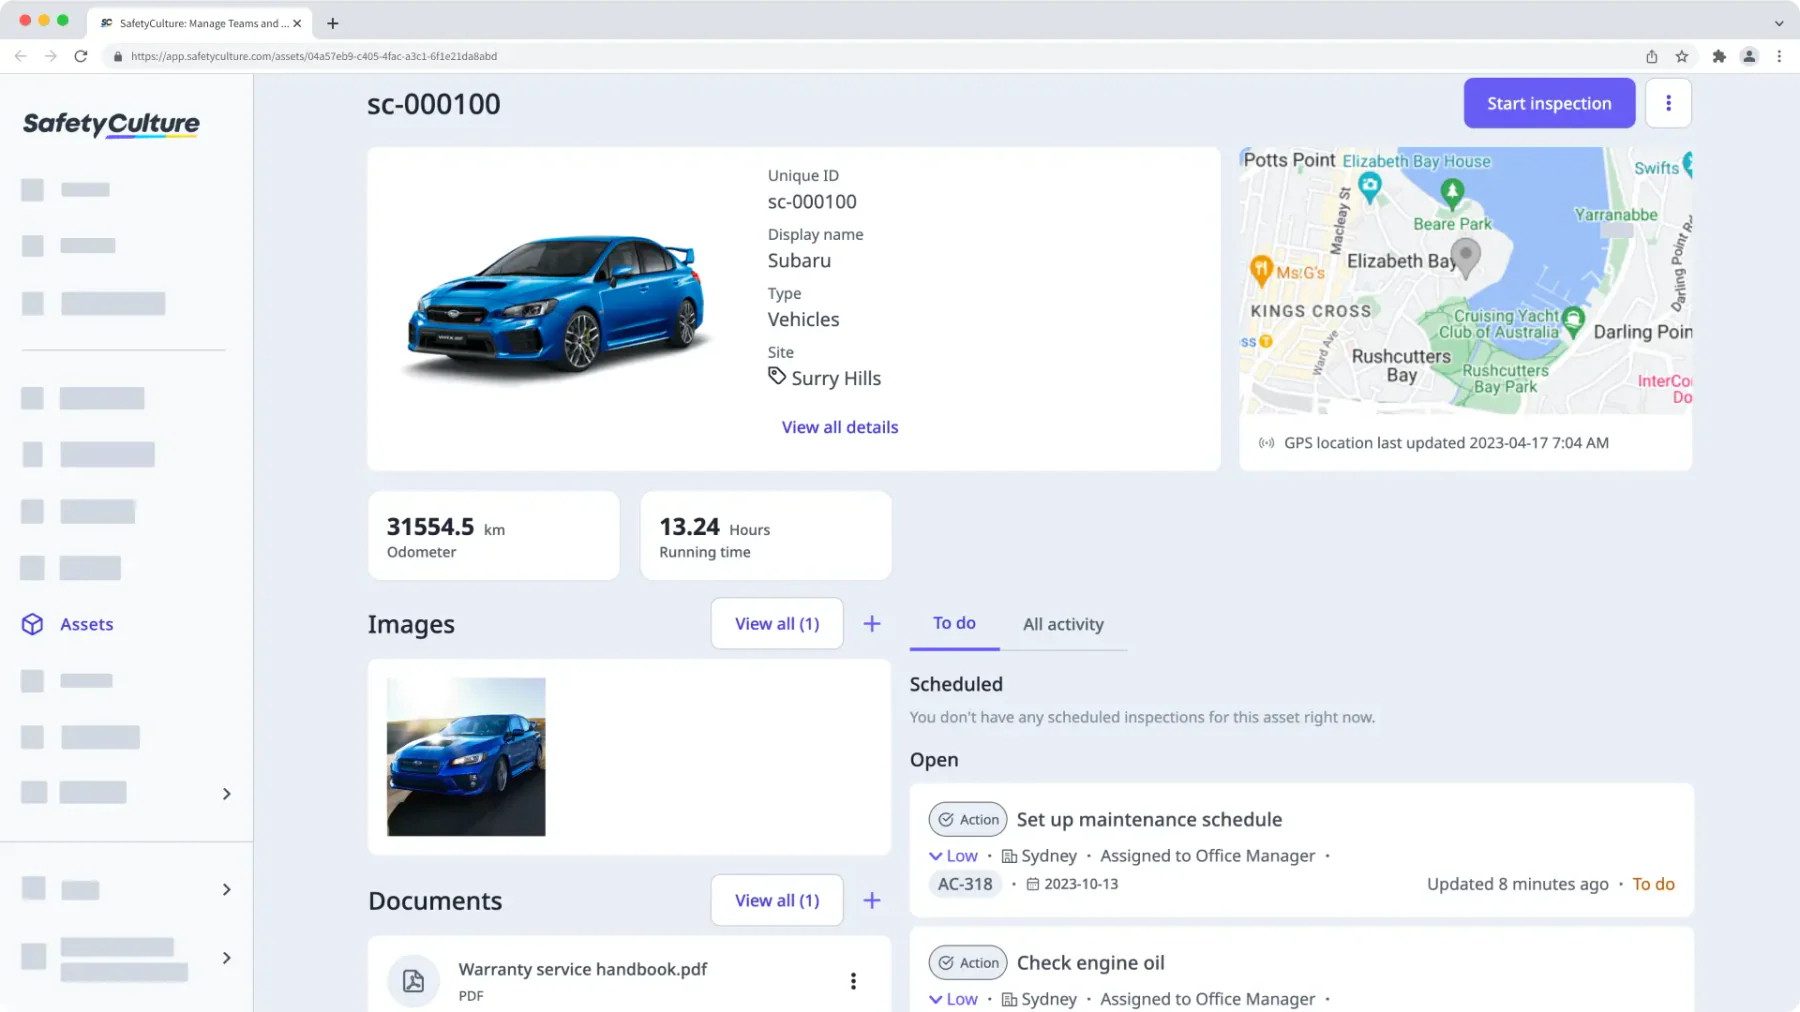
Task: Open options menu for Warranty service handbook.pdf
Action: point(853,981)
